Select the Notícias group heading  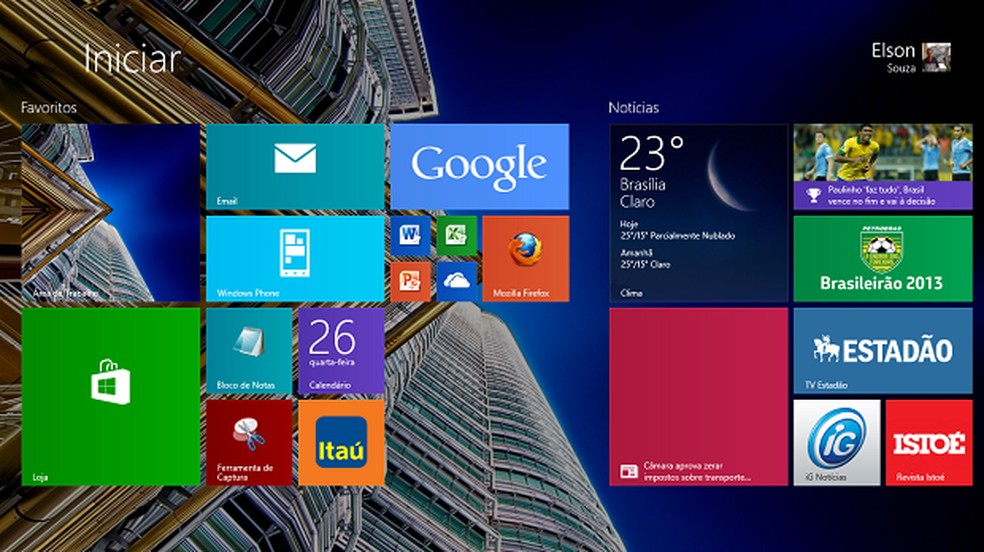point(633,107)
